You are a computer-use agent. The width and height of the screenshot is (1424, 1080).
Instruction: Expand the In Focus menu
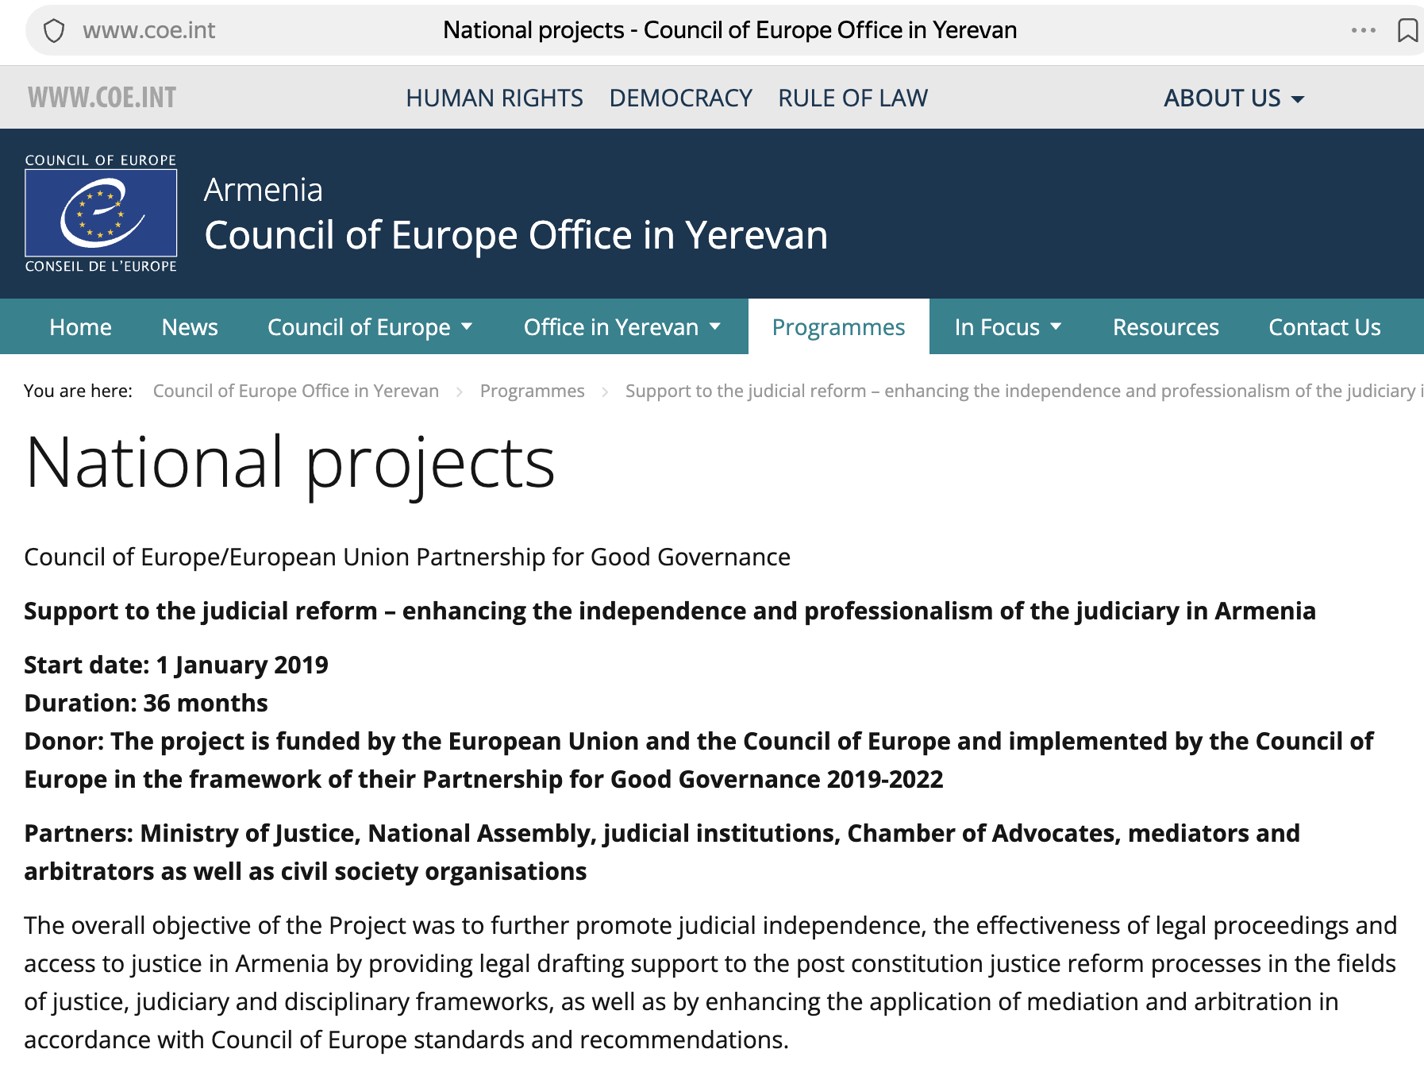pos(1008,327)
